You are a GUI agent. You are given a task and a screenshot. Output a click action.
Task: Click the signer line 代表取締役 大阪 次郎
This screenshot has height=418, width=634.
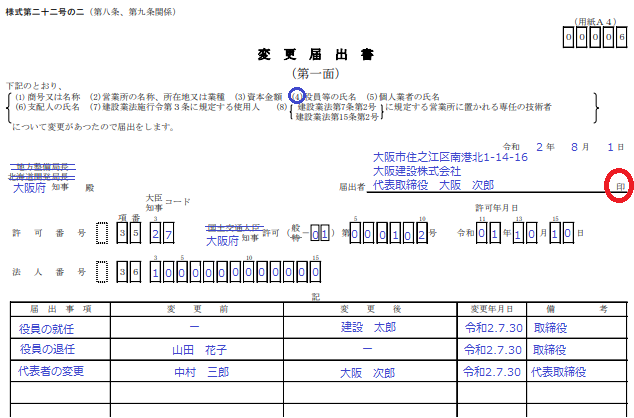tap(433, 185)
